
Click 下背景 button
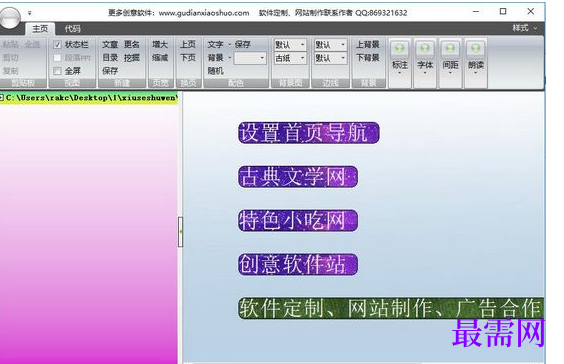(x=368, y=58)
